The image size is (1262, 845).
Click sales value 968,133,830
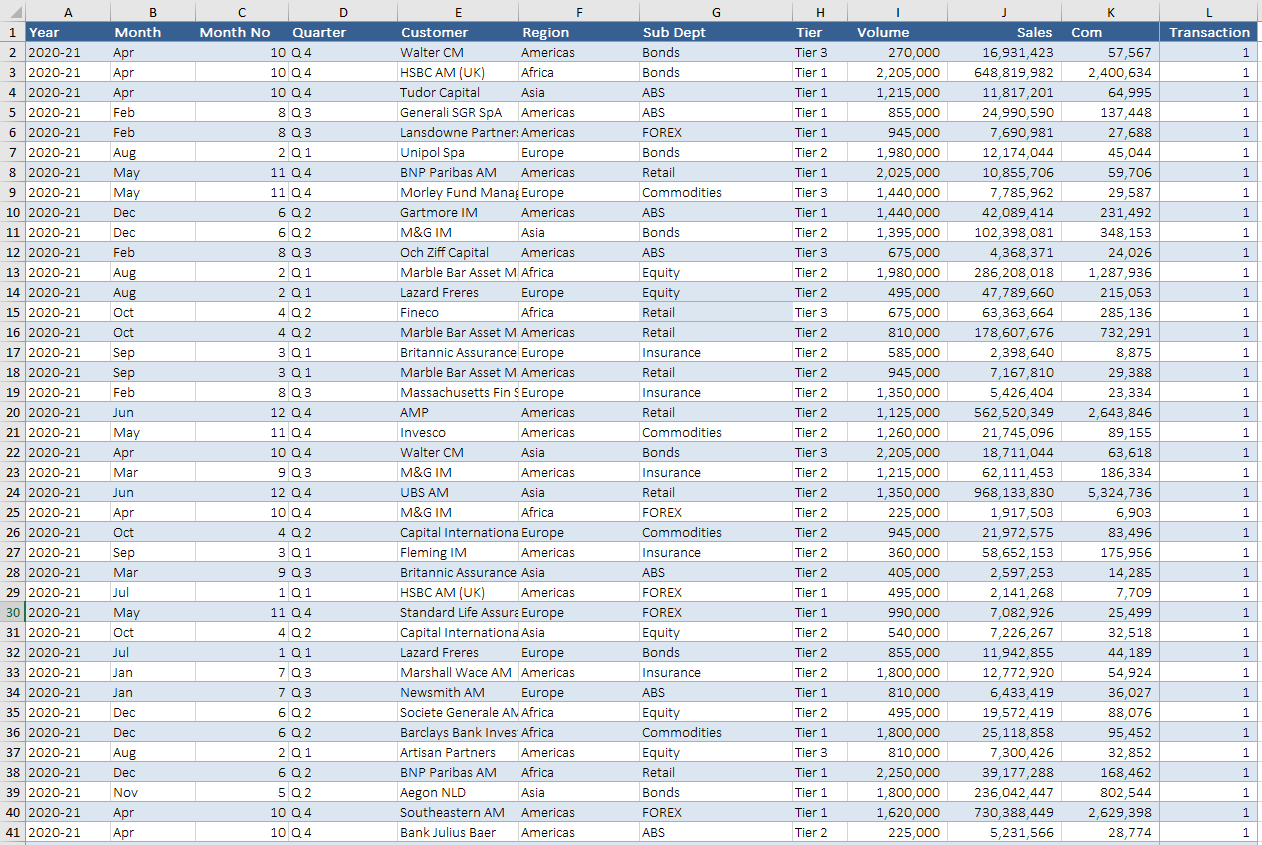point(1003,492)
